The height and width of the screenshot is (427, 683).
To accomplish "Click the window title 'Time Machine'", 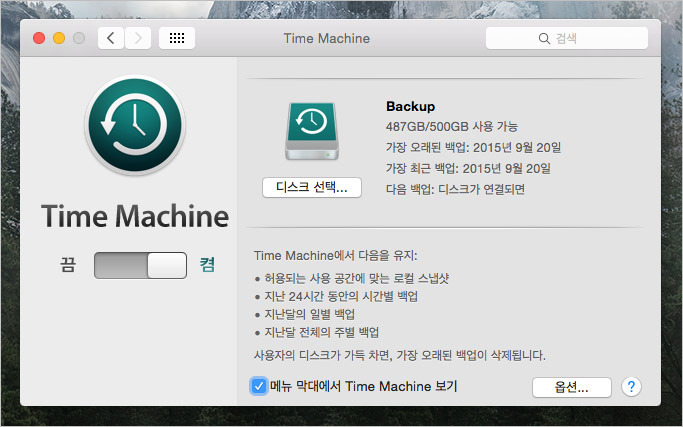I will (x=327, y=38).
